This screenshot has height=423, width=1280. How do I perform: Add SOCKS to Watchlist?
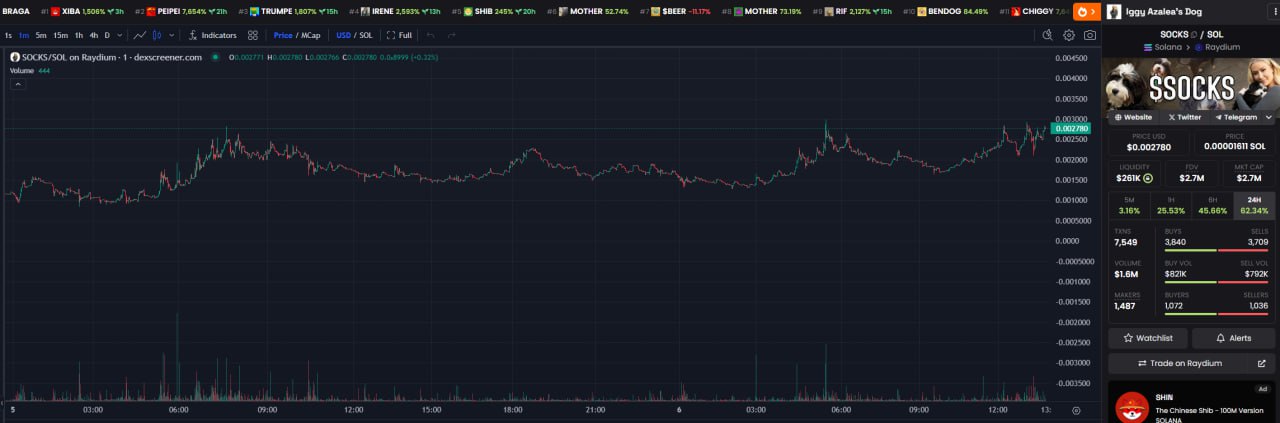point(1147,338)
